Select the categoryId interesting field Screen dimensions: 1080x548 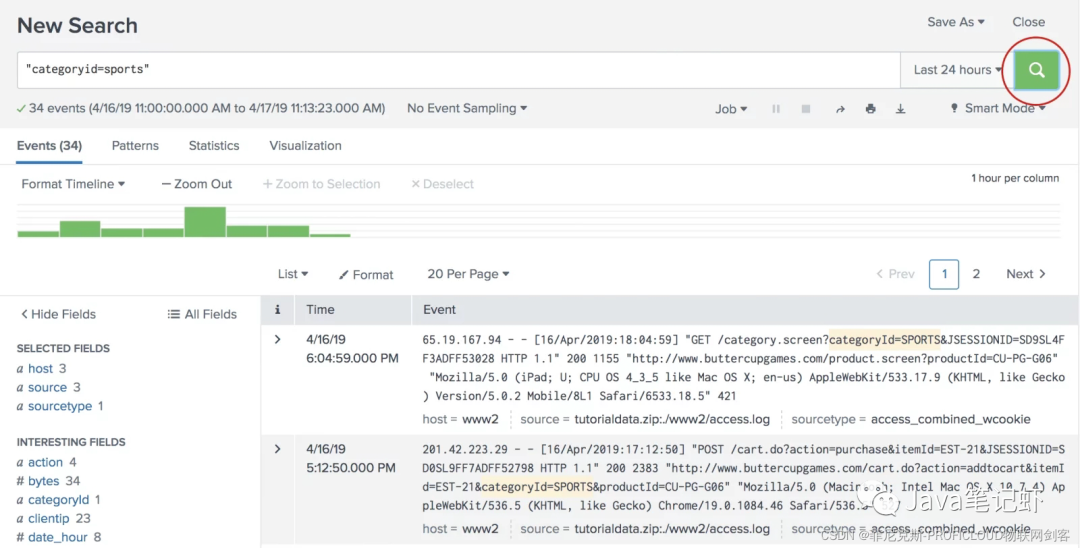pyautogui.click(x=59, y=500)
